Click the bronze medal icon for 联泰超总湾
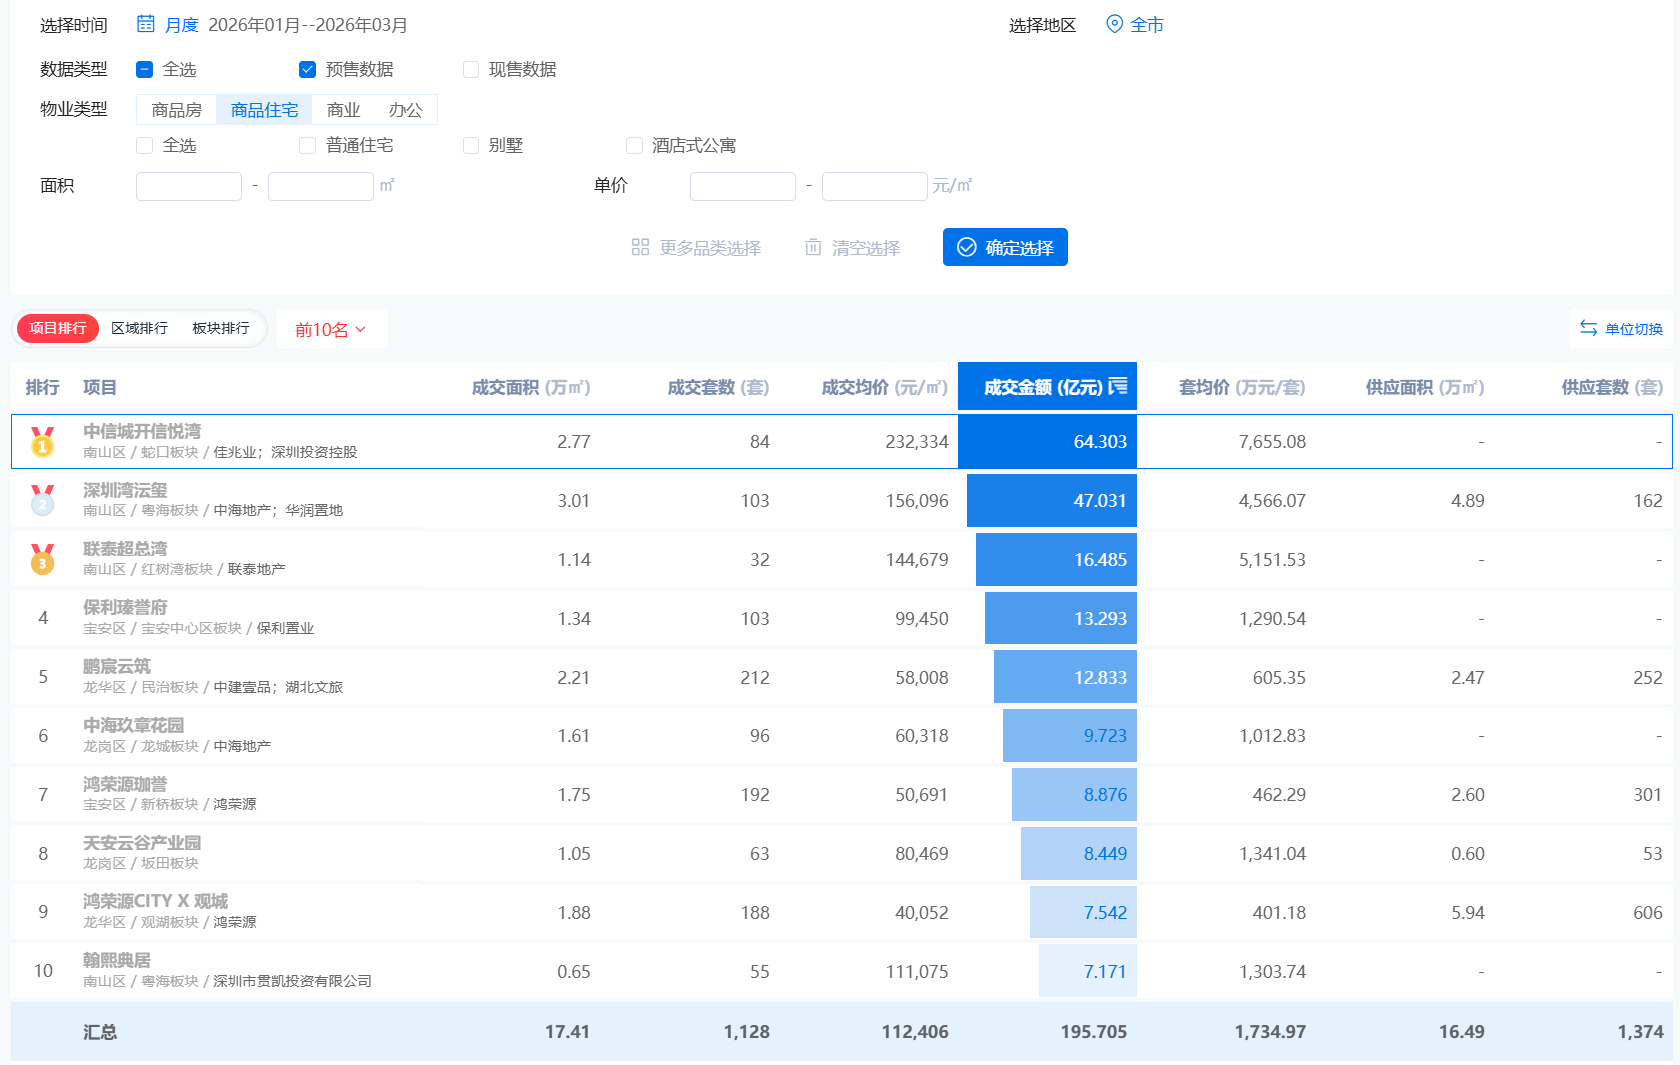Screen dimensions: 1680x1065 point(42,559)
